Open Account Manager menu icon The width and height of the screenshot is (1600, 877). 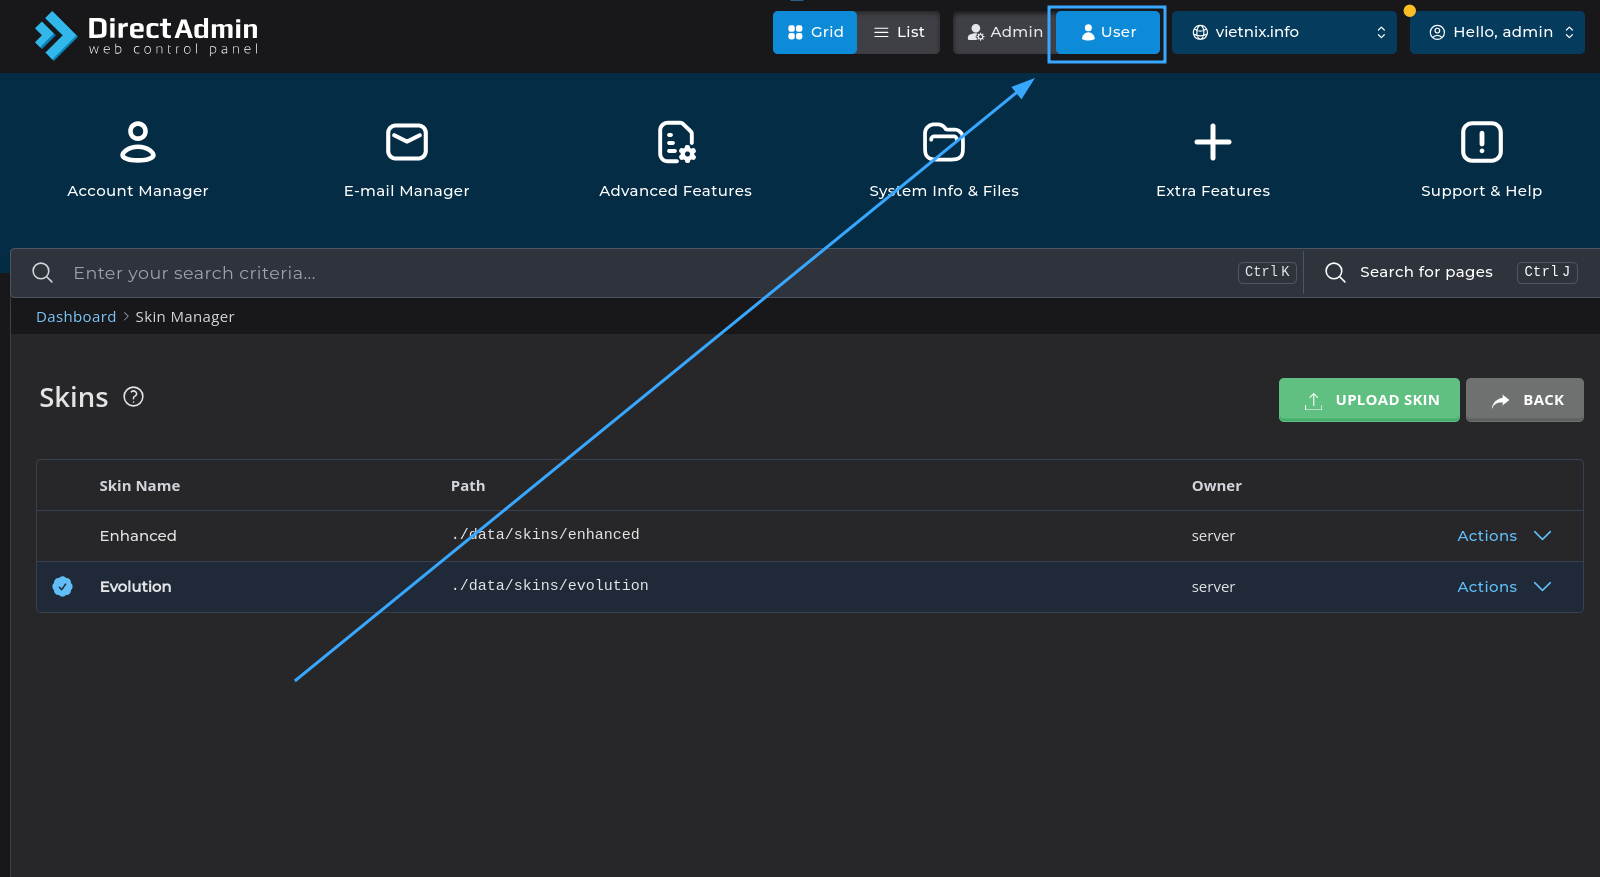(x=138, y=142)
